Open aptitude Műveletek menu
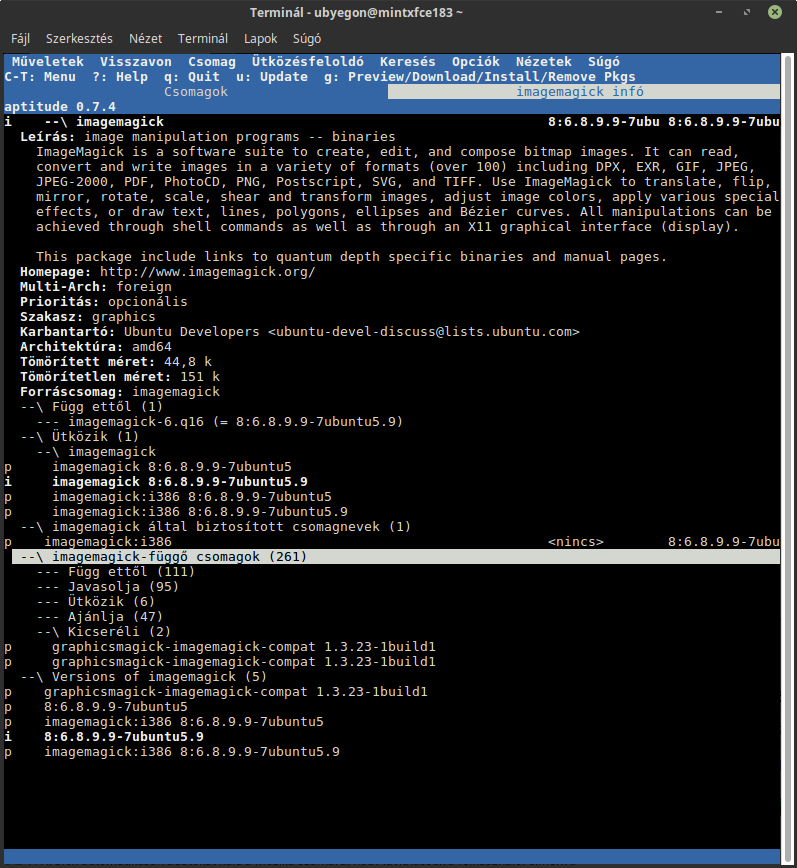 coord(48,61)
